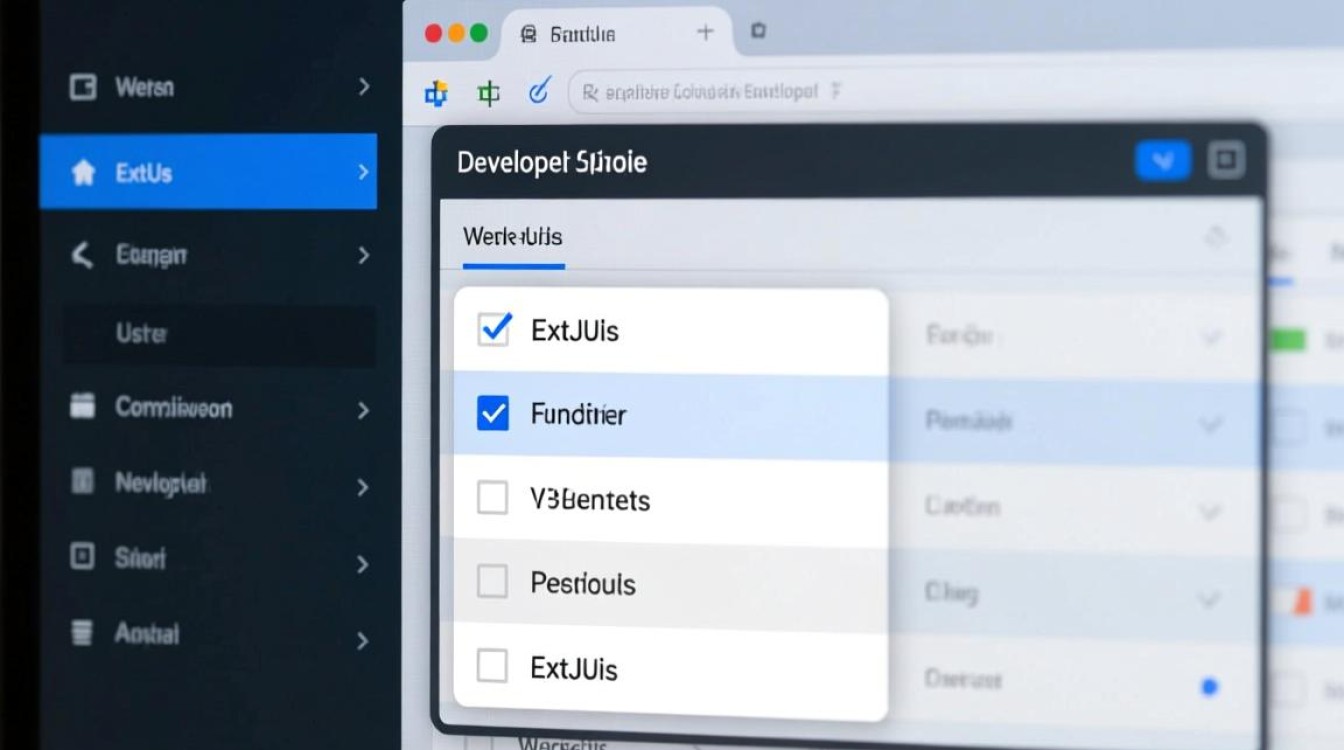
Task: Expand the Comniiseon sidebar chevron
Action: [364, 410]
